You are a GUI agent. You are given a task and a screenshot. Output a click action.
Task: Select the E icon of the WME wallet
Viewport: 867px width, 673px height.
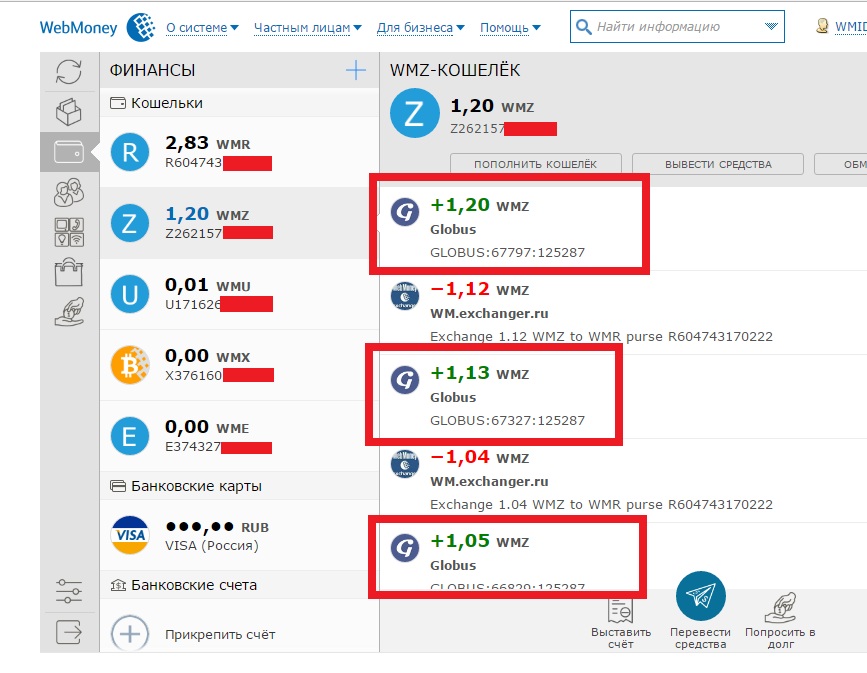coord(130,436)
